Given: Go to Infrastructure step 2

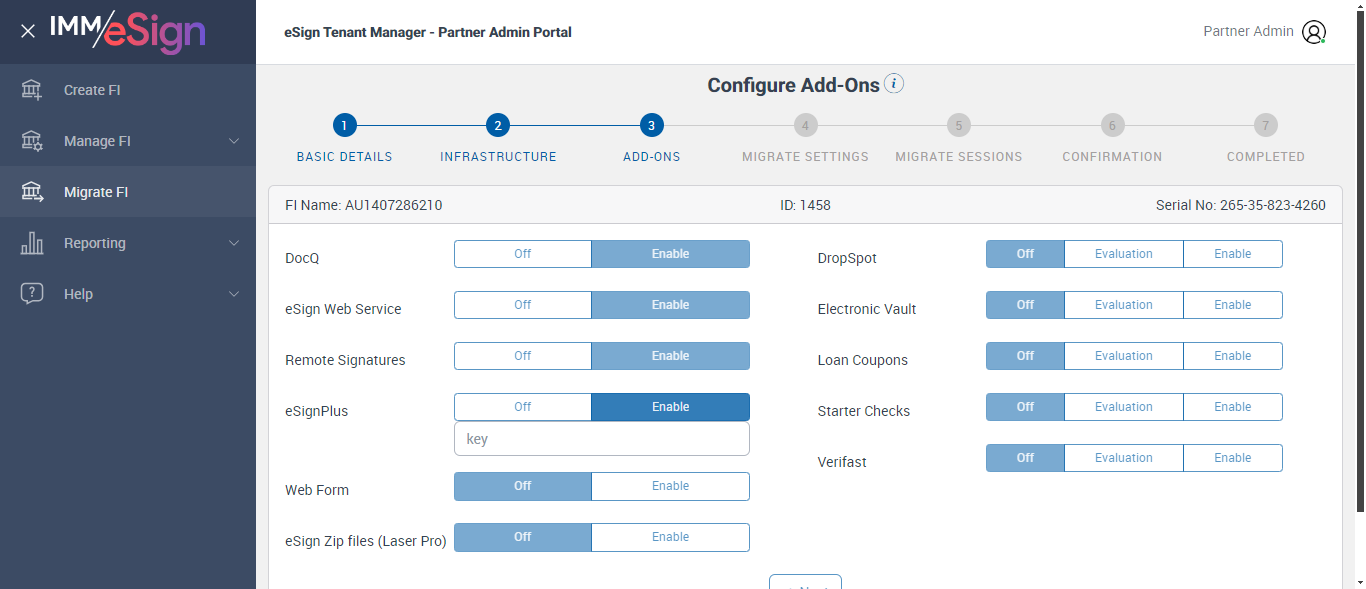Looking at the screenshot, I should (x=498, y=126).
